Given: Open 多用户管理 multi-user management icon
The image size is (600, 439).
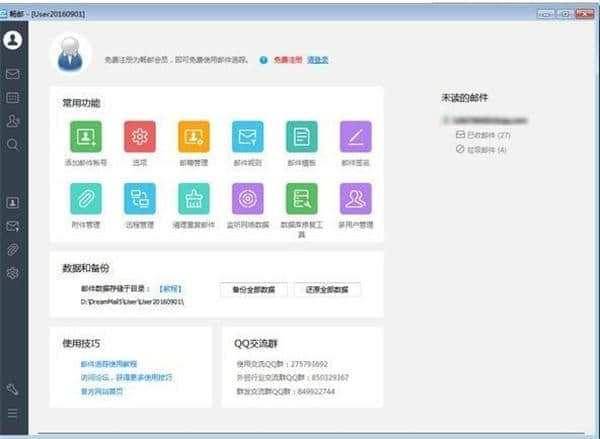Looking at the screenshot, I should pos(355,199).
